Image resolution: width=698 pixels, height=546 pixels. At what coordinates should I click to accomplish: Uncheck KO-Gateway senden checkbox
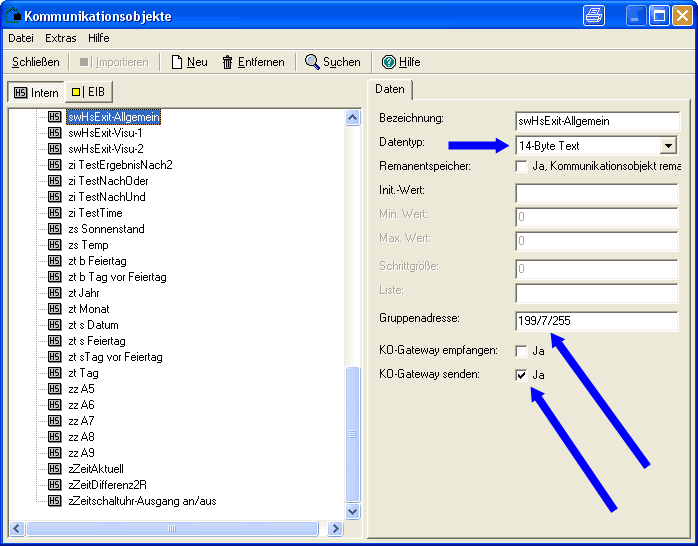[522, 375]
